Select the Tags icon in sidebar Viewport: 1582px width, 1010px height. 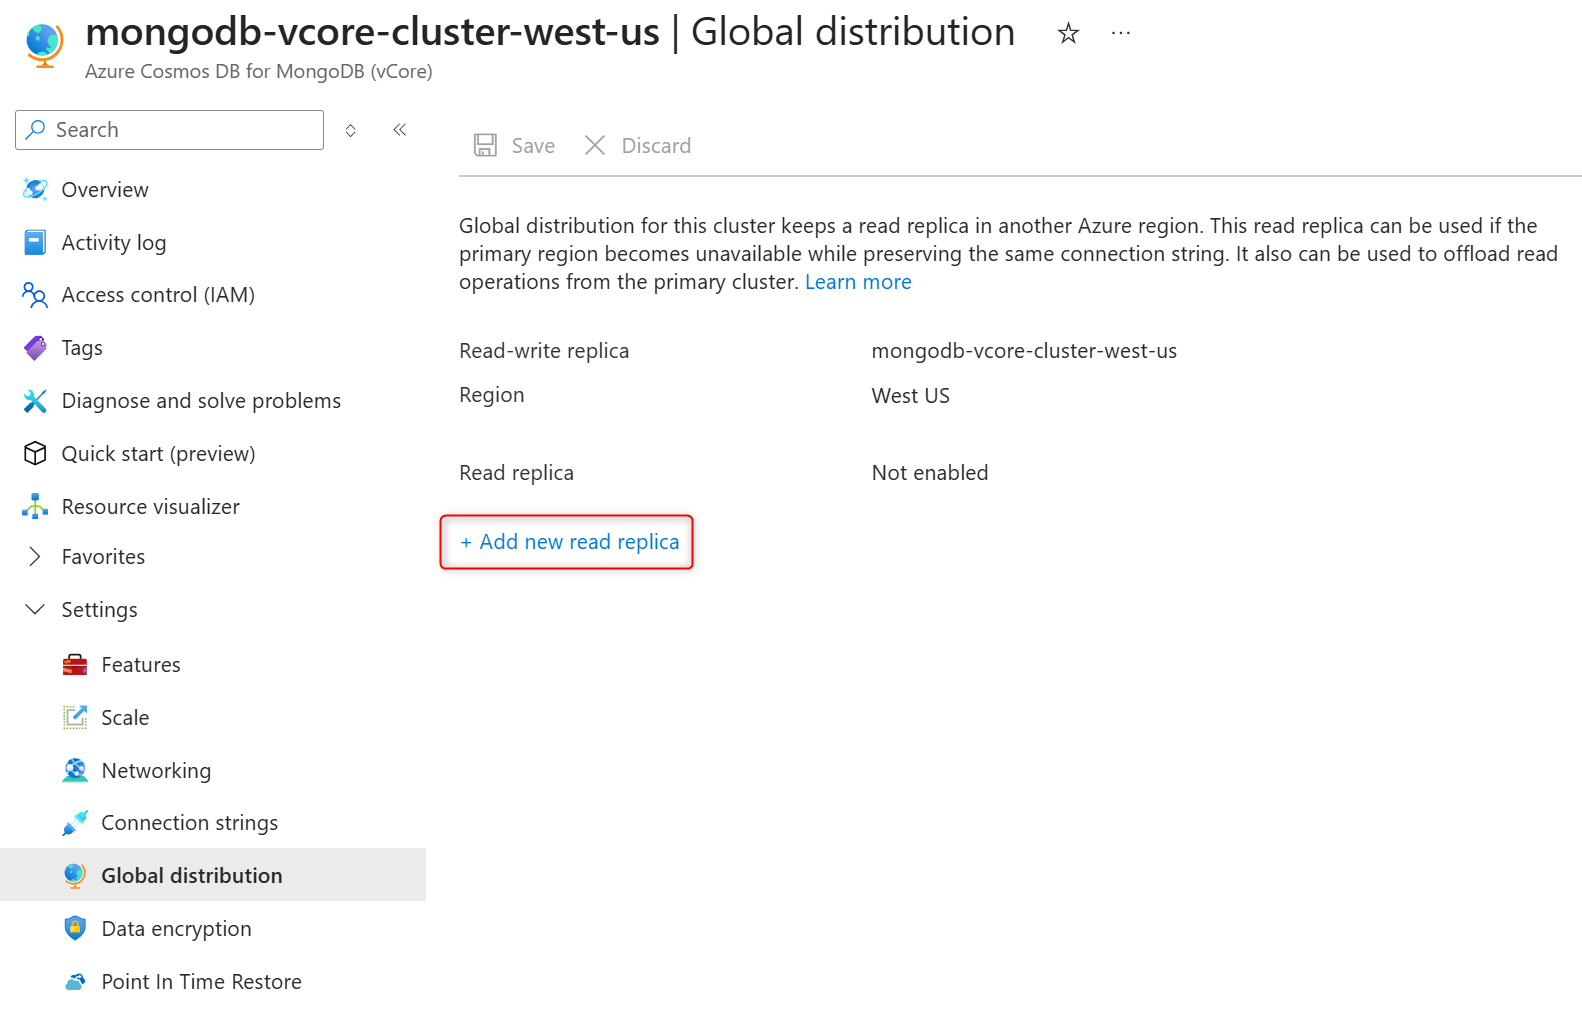point(35,348)
